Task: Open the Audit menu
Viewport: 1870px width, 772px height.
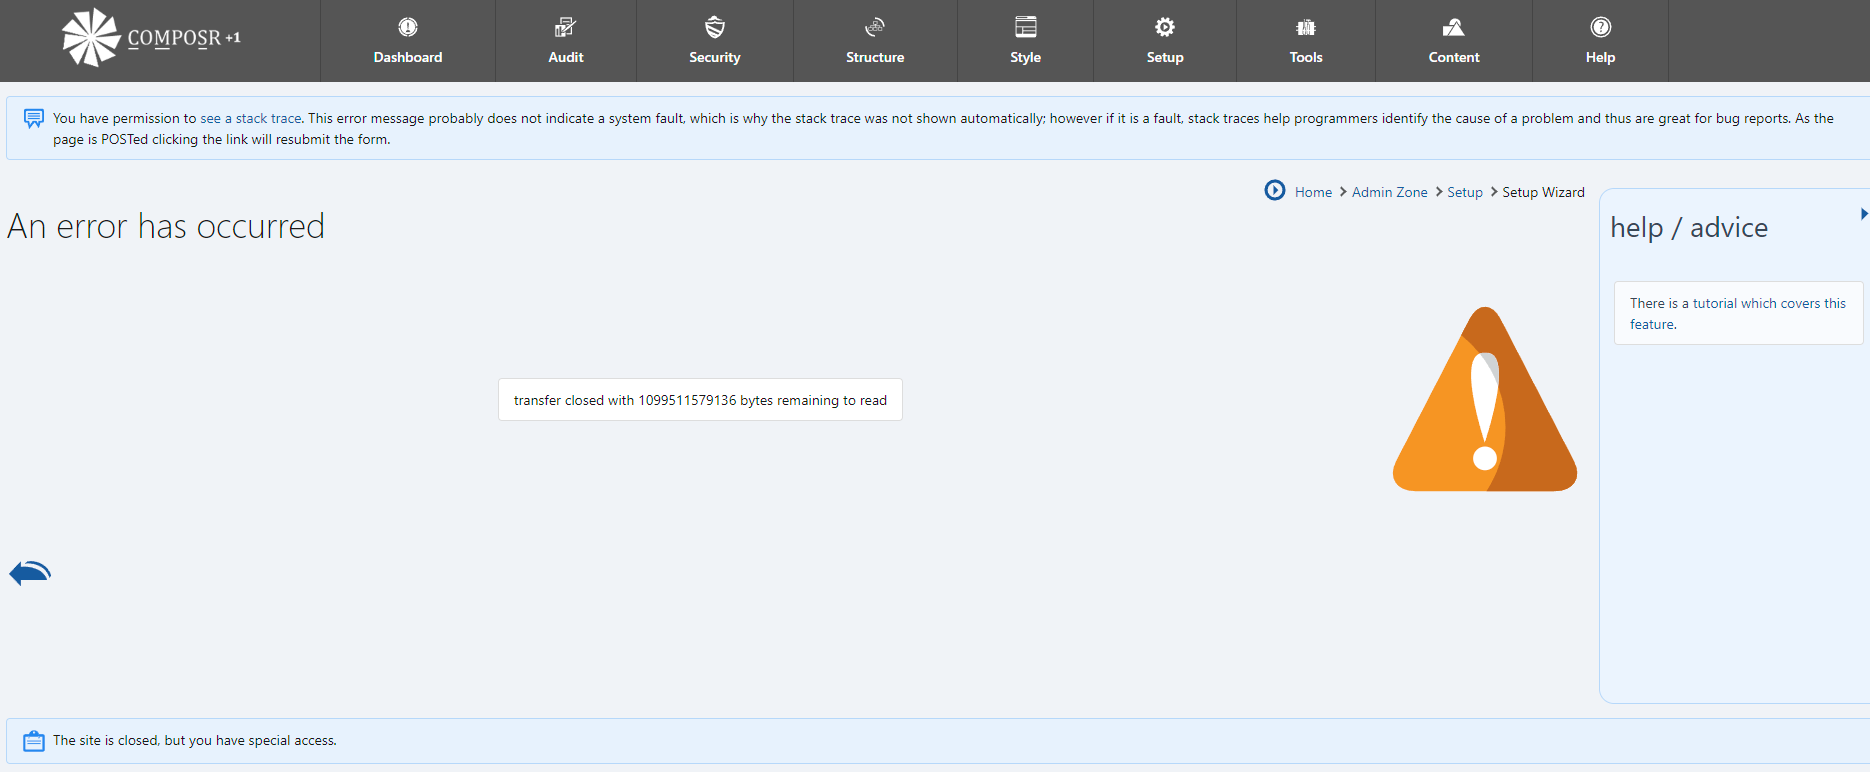Action: coord(566,41)
